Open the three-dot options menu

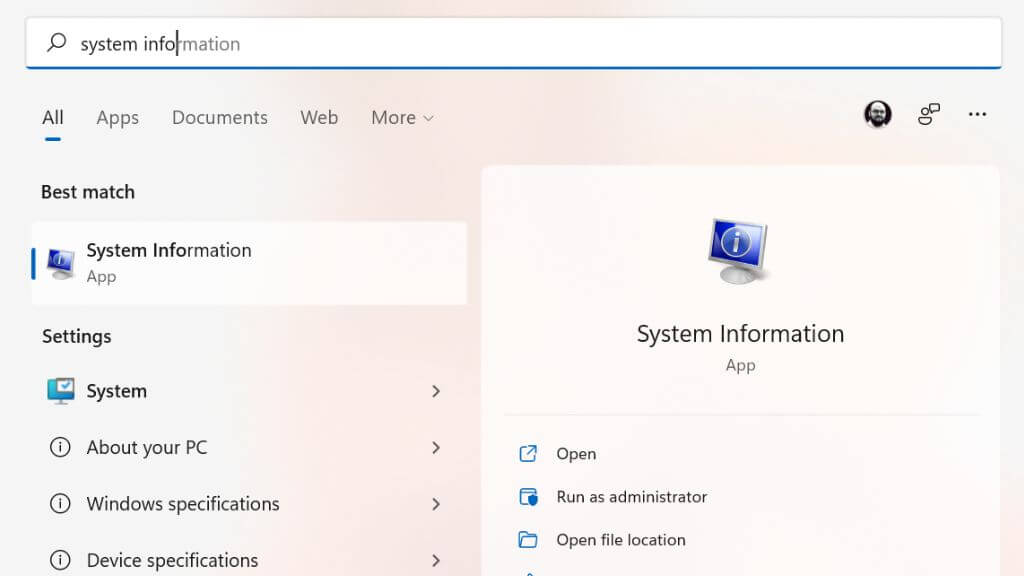point(977,115)
